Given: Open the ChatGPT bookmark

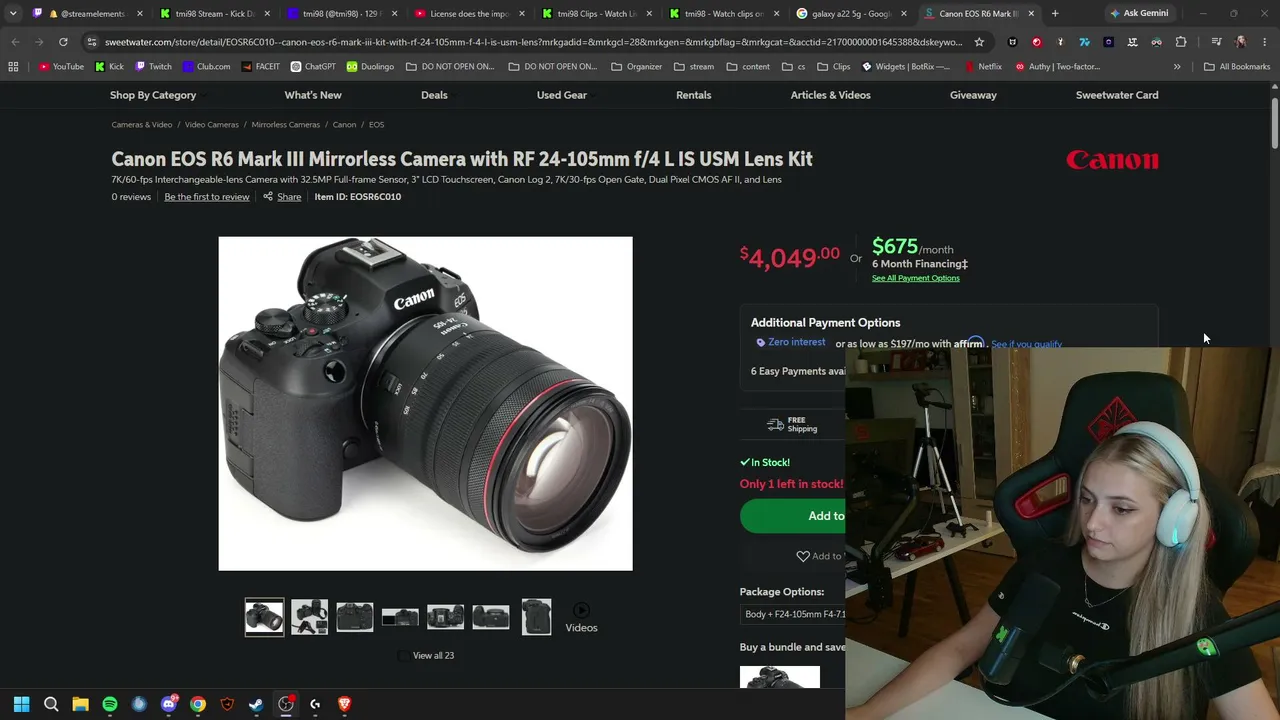Looking at the screenshot, I should (x=313, y=67).
